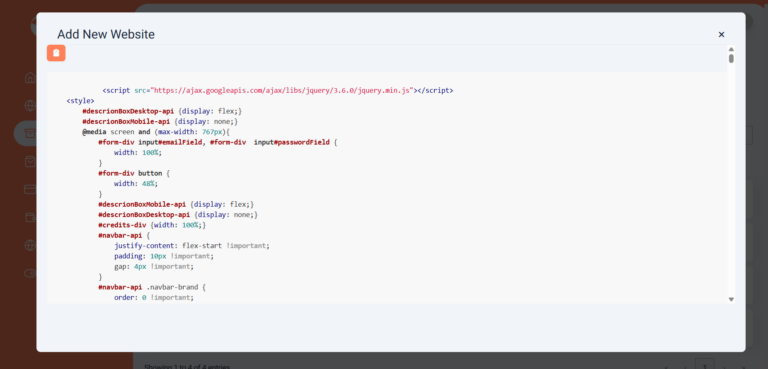Open Home icon in background sidebar

30,77
